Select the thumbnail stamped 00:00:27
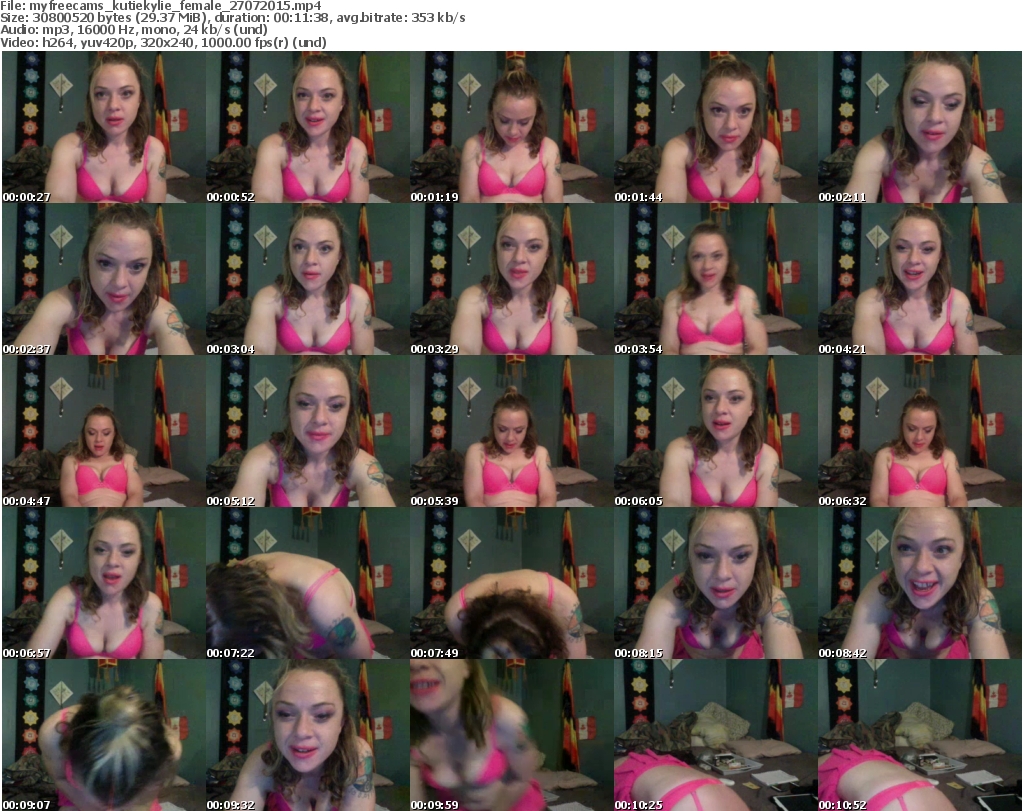Viewport: 1024px width, 811px height. point(104,127)
